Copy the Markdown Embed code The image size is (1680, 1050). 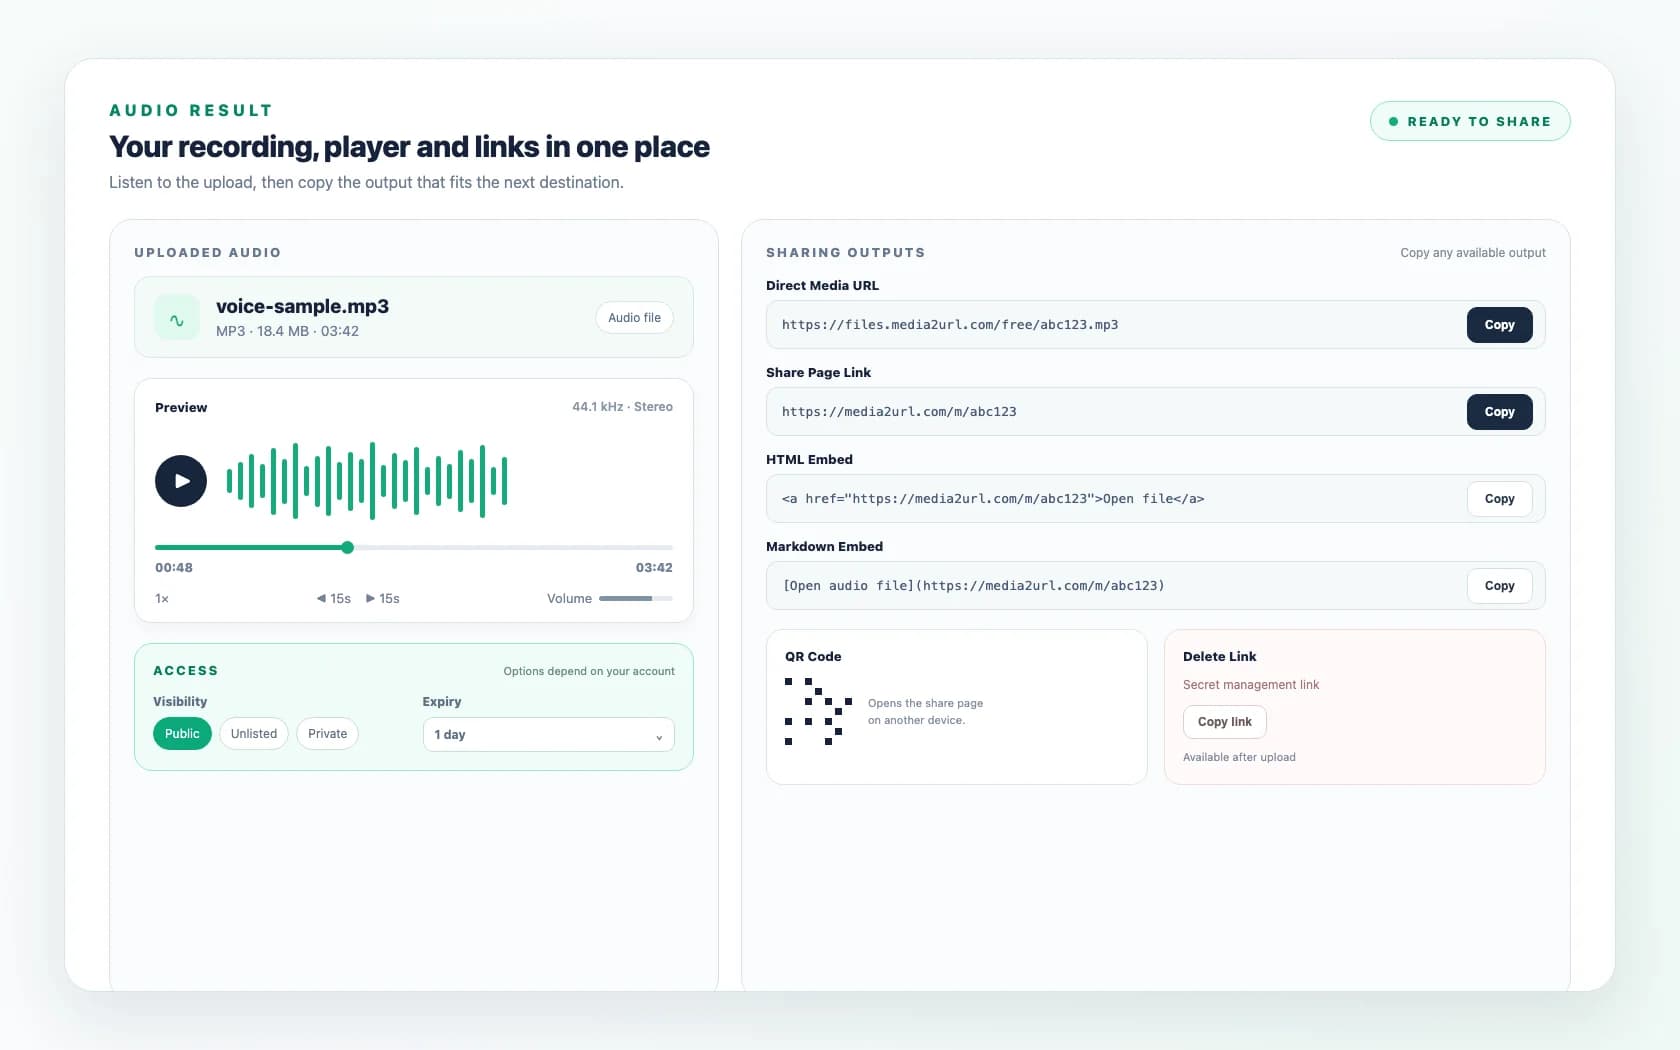[x=1499, y=586]
